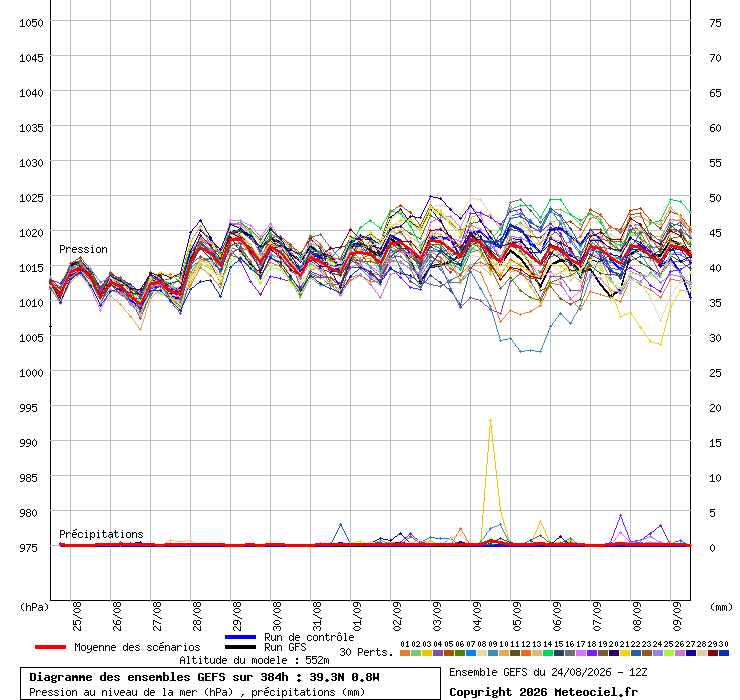Click the (mm) axis unit label
This screenshot has width=740, height=700.
tap(721, 607)
